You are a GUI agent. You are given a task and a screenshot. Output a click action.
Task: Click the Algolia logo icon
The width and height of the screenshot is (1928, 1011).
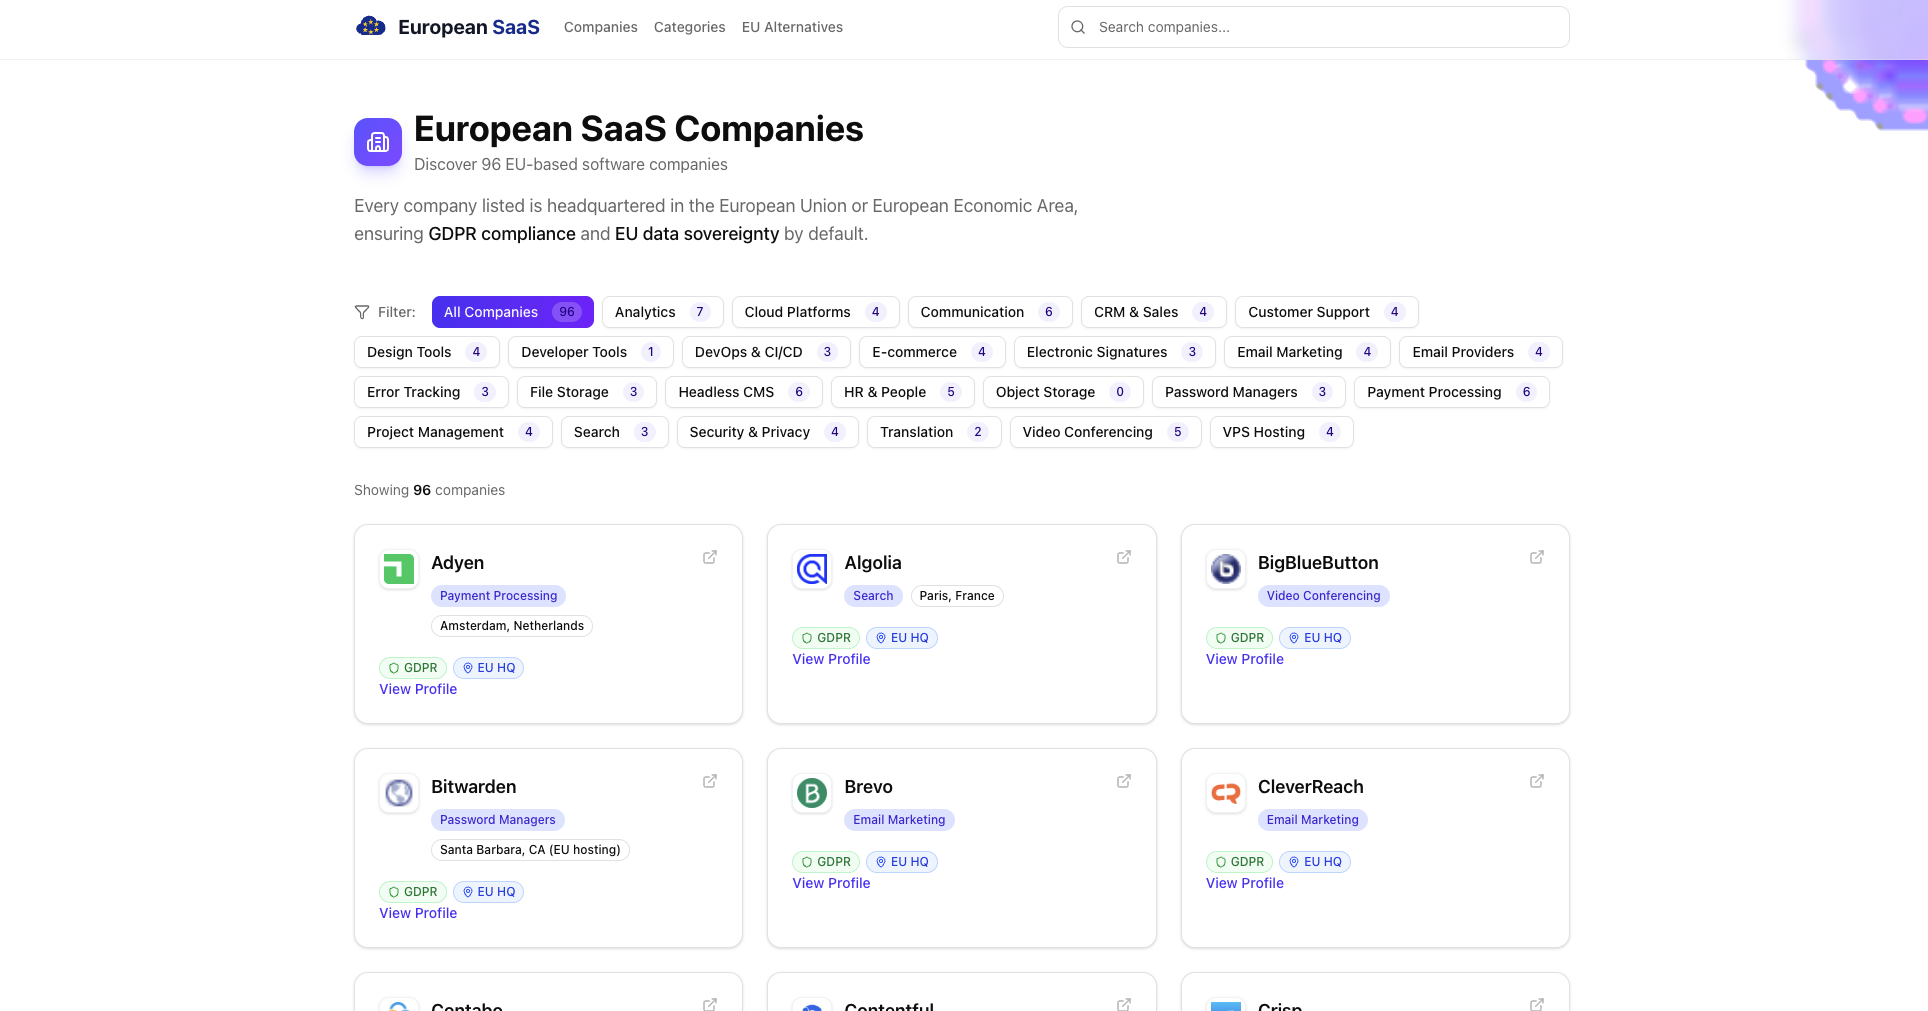811,569
